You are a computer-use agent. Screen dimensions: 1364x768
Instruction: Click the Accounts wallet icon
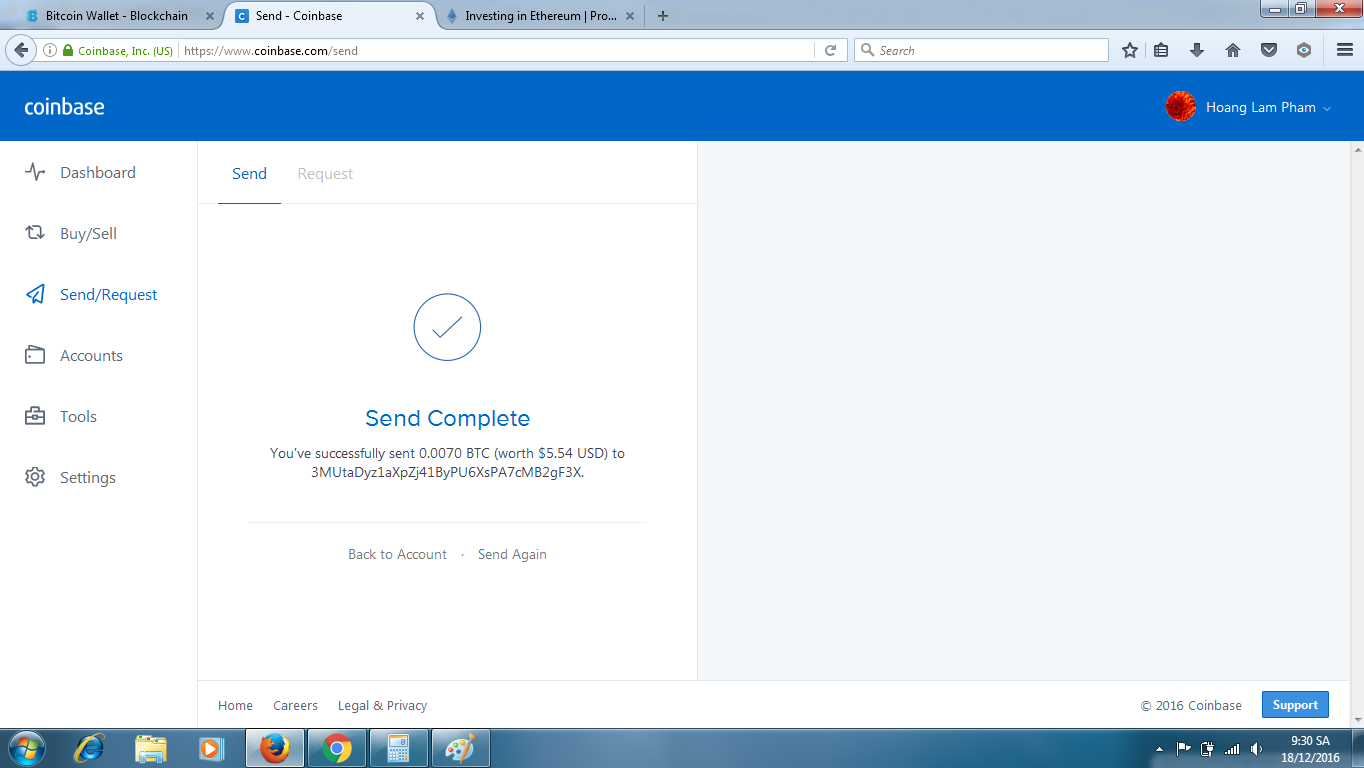click(x=35, y=355)
